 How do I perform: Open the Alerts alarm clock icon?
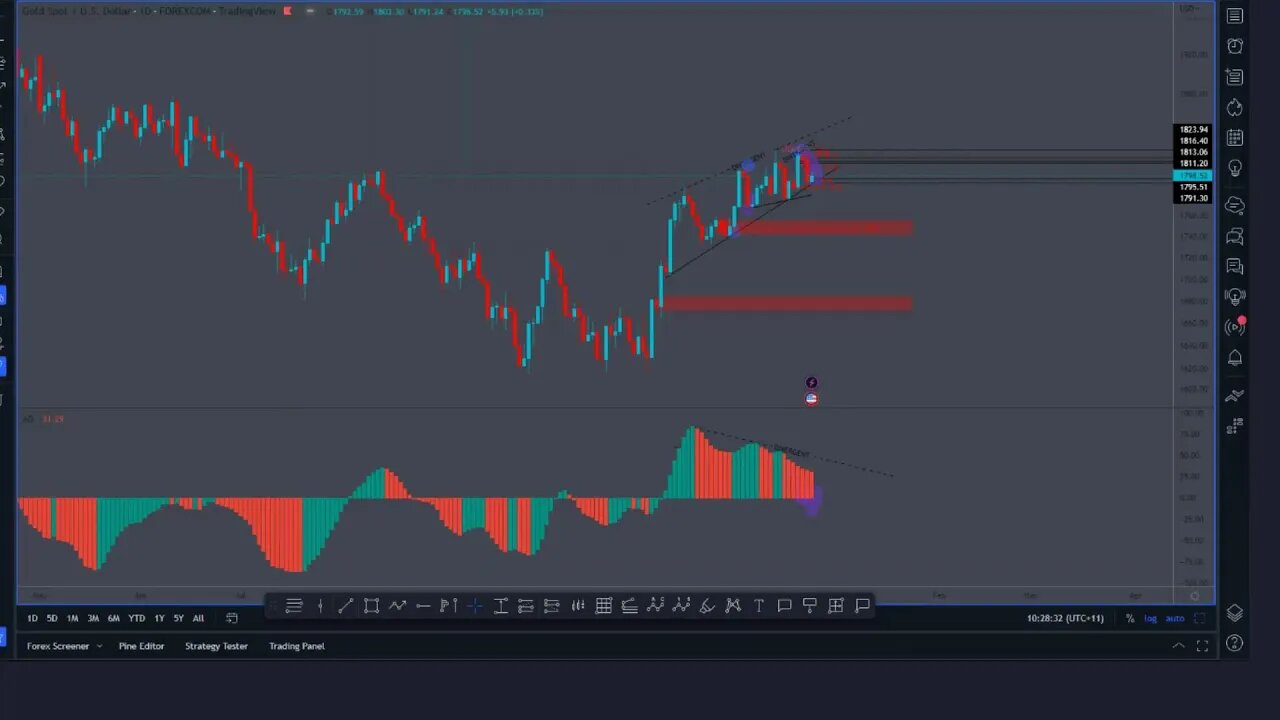click(x=1235, y=46)
